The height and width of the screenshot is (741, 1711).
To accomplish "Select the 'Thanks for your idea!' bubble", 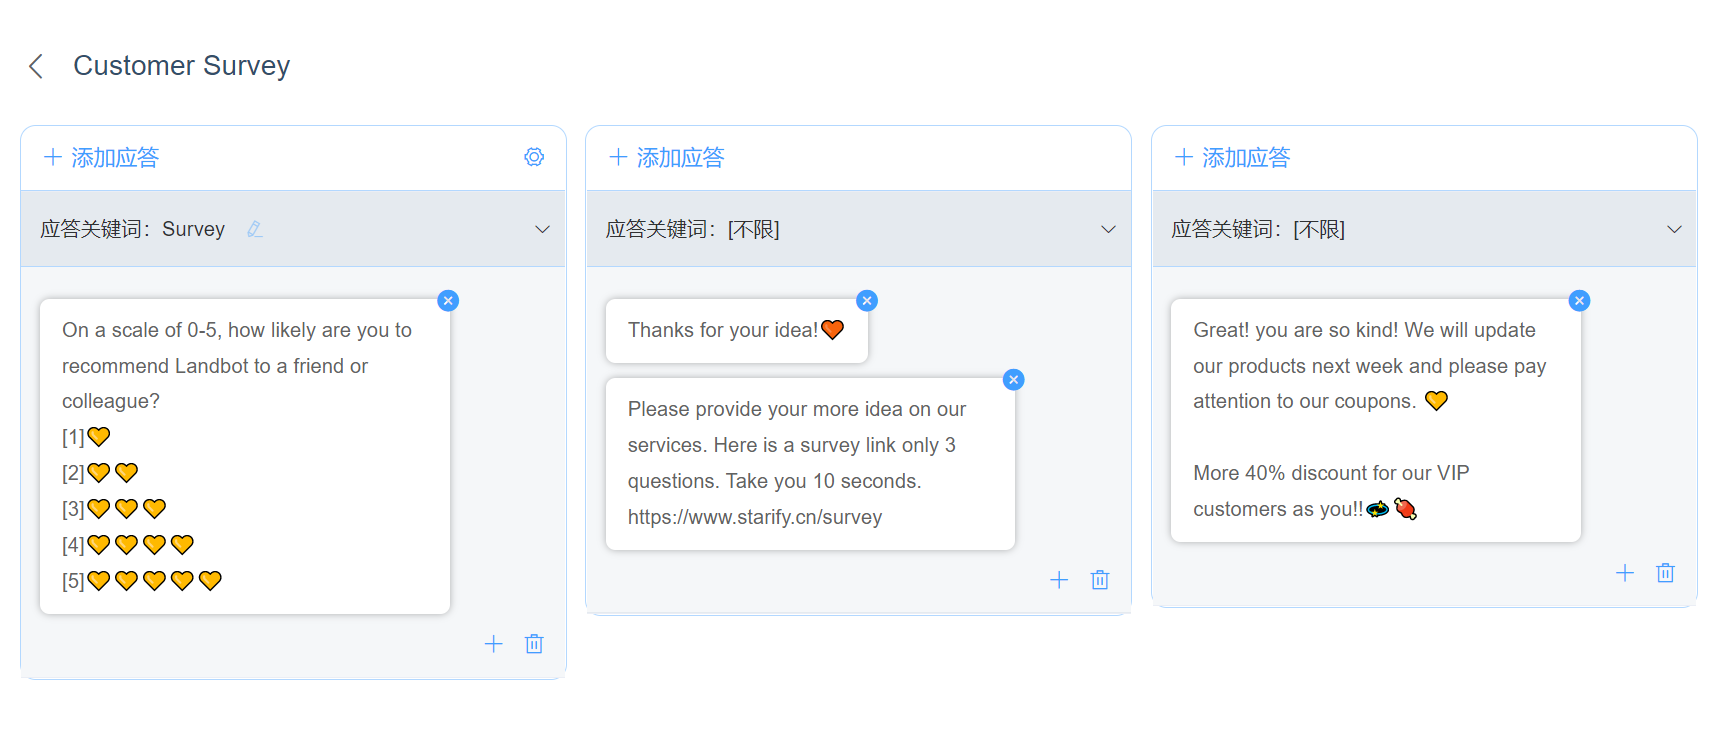I will 737,331.
